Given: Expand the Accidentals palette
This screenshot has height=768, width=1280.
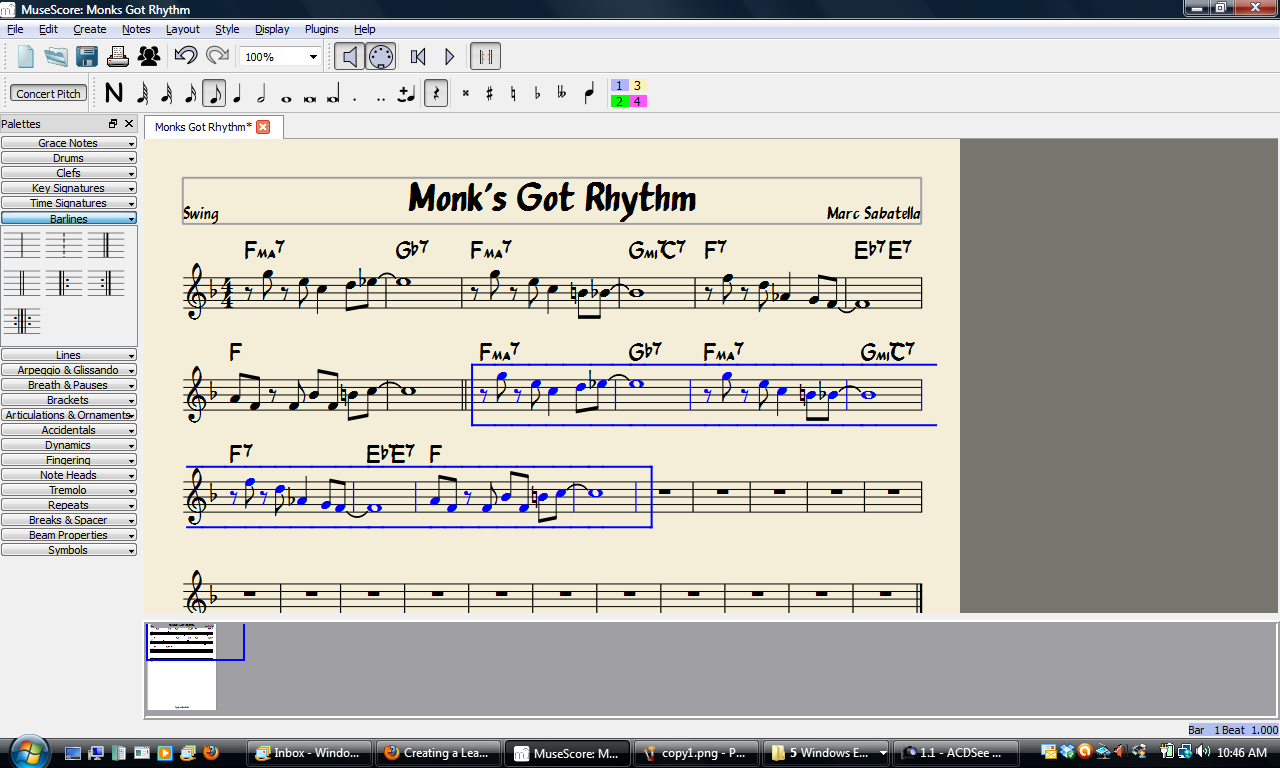Looking at the screenshot, I should click(x=69, y=430).
